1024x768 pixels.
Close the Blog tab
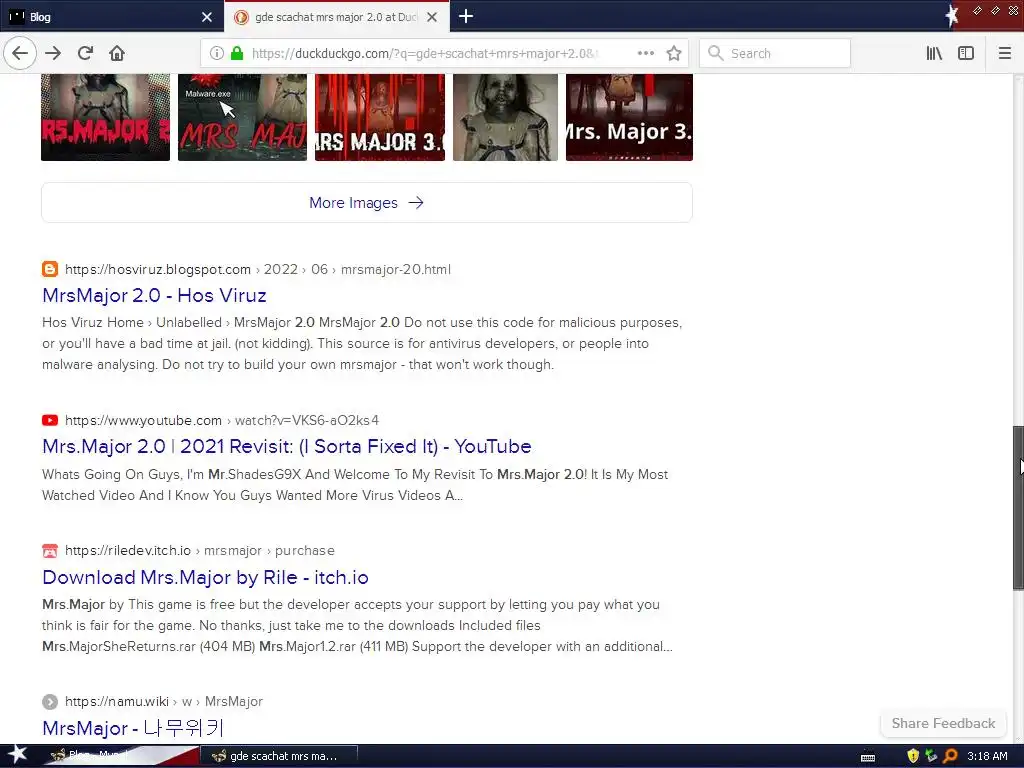[x=206, y=17]
